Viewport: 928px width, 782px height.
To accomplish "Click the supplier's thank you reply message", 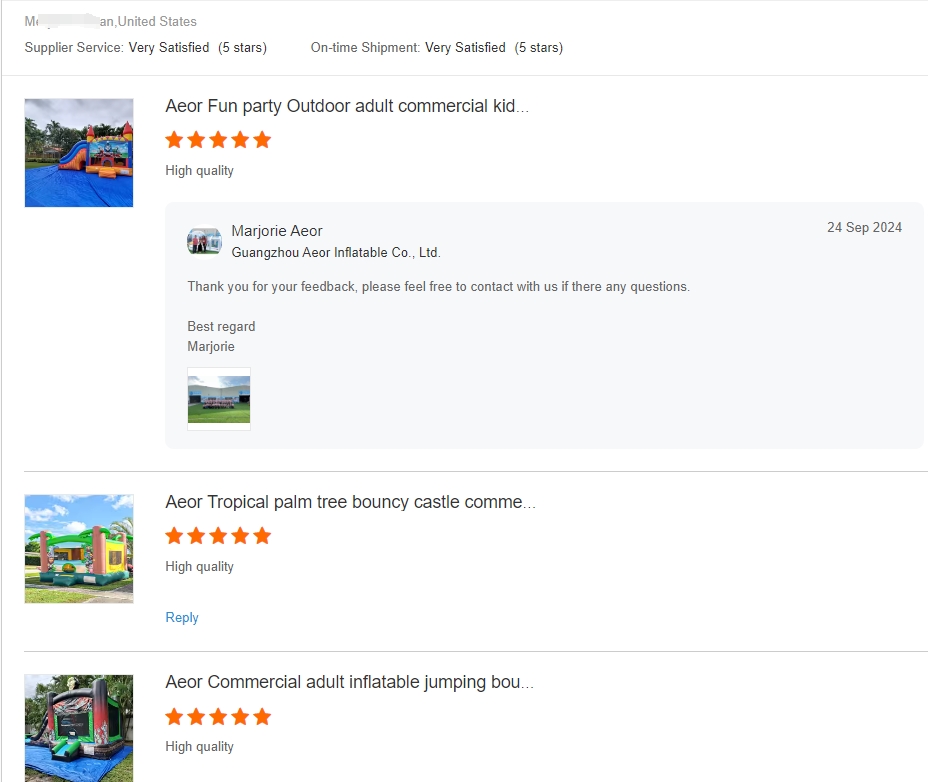I will [439, 287].
